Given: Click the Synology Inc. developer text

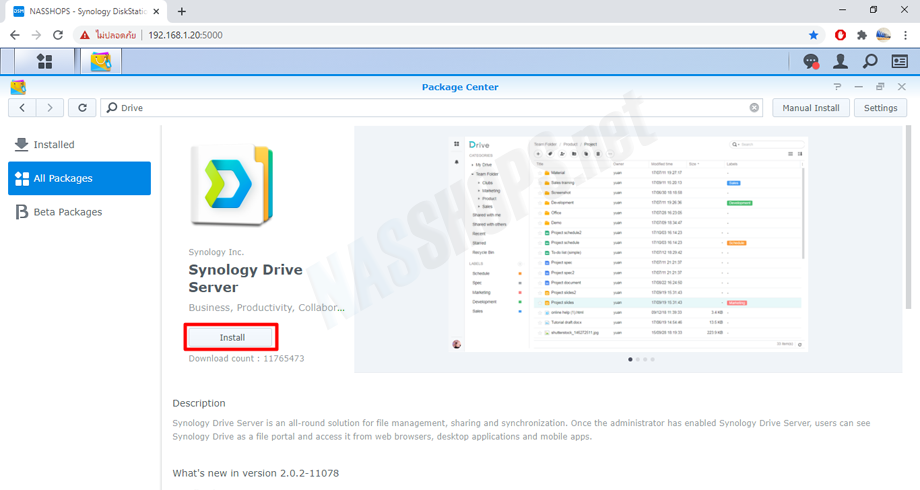Looking at the screenshot, I should [x=216, y=252].
